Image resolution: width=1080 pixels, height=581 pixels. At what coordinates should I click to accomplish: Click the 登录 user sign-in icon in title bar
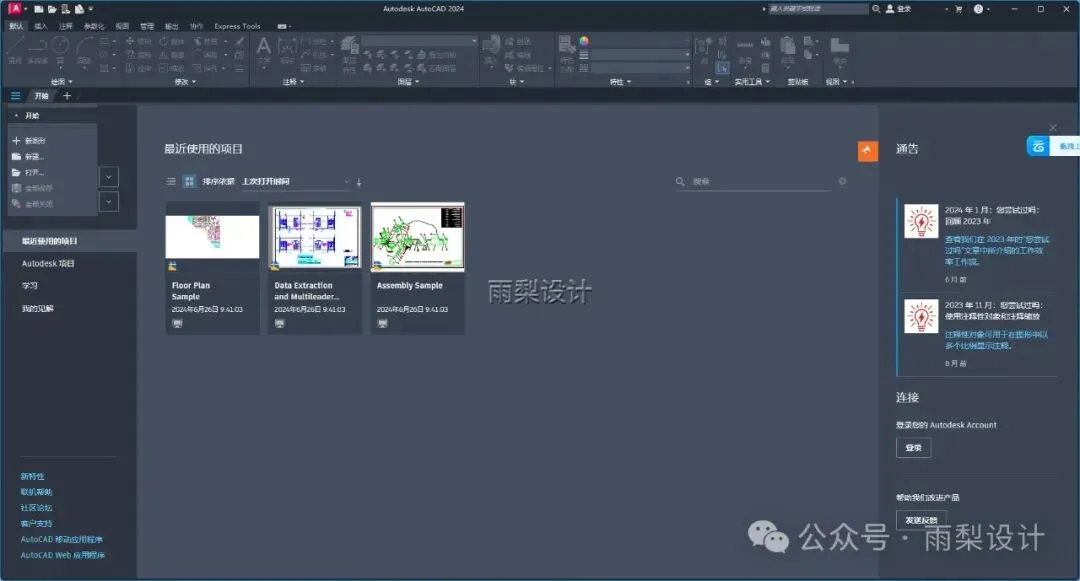point(899,9)
